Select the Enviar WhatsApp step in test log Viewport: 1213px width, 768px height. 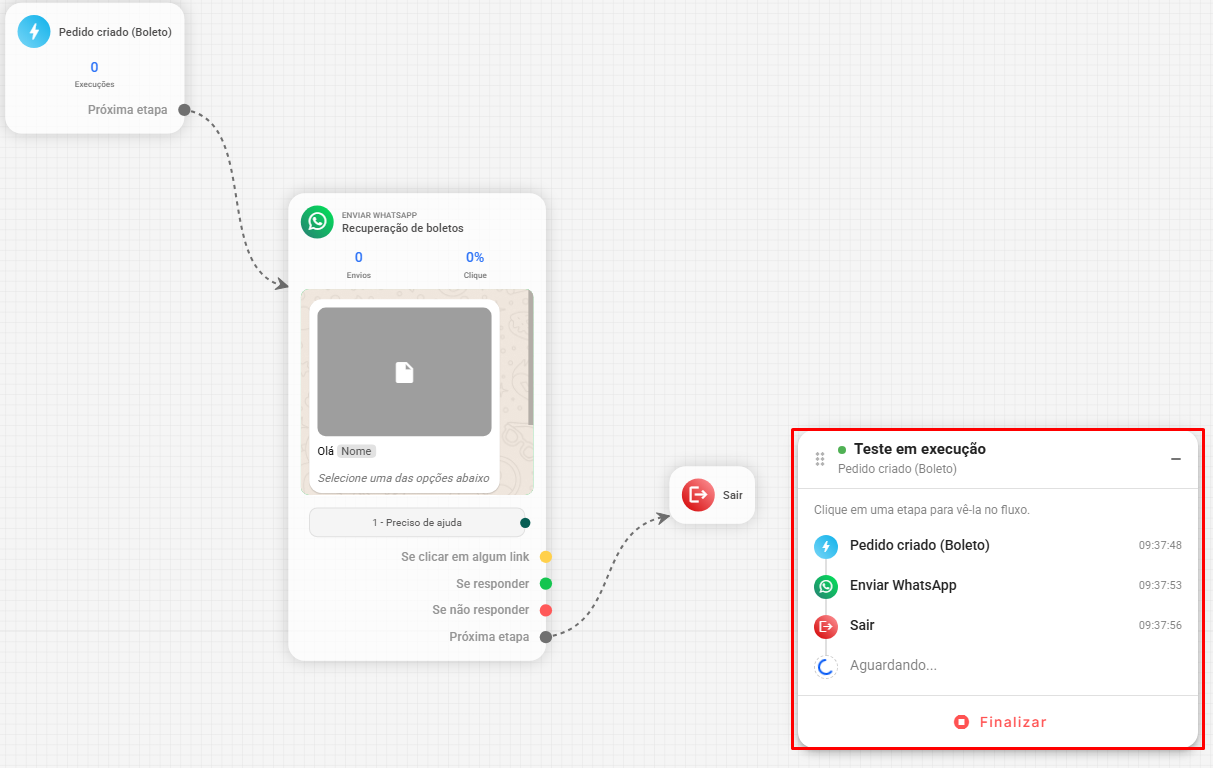point(998,586)
